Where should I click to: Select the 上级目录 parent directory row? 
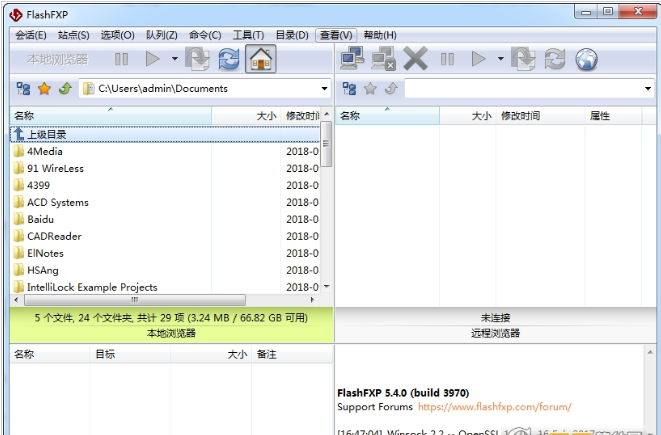coord(165,134)
